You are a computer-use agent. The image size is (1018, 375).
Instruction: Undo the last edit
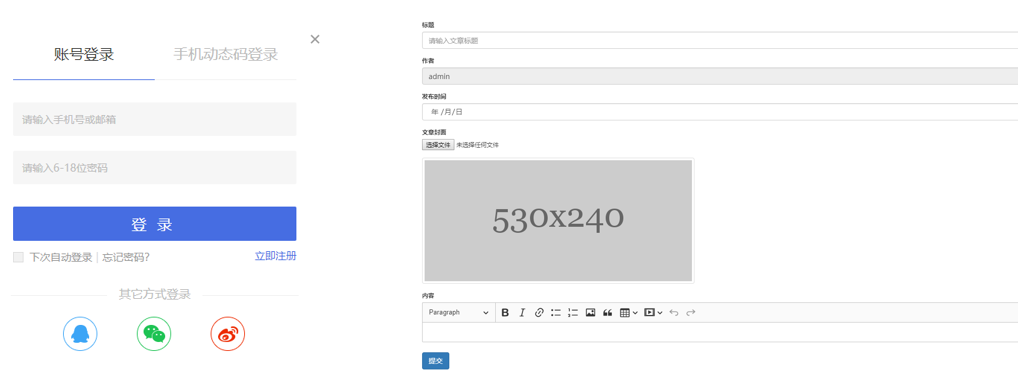coord(673,313)
